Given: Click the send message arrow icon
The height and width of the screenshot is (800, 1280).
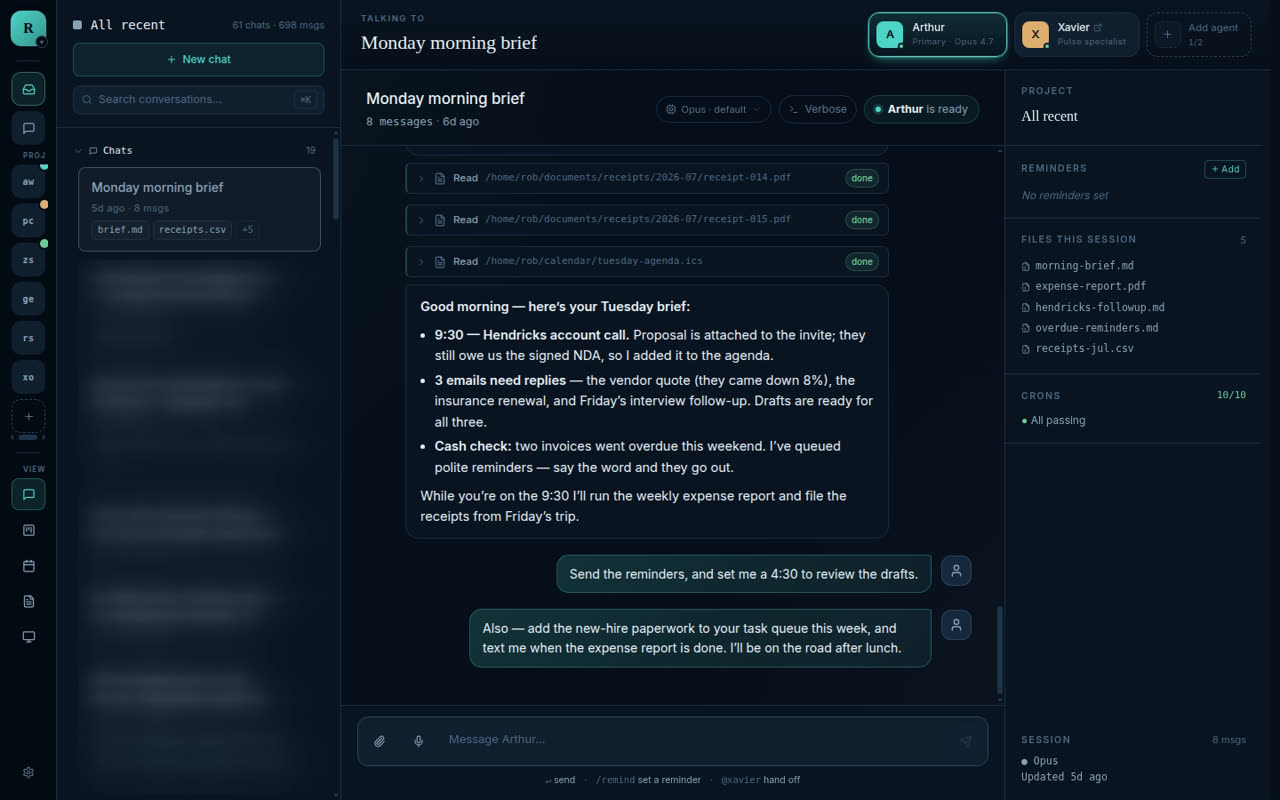Looking at the screenshot, I should coord(965,741).
